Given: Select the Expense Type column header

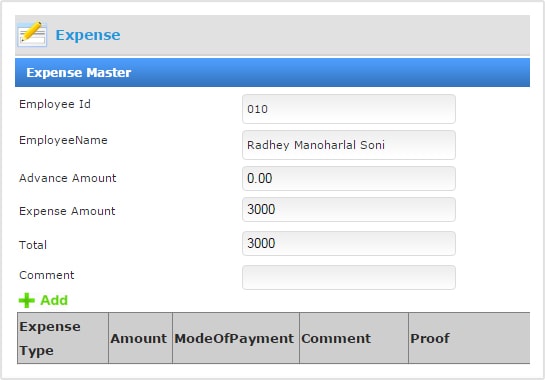Looking at the screenshot, I should tap(63, 338).
